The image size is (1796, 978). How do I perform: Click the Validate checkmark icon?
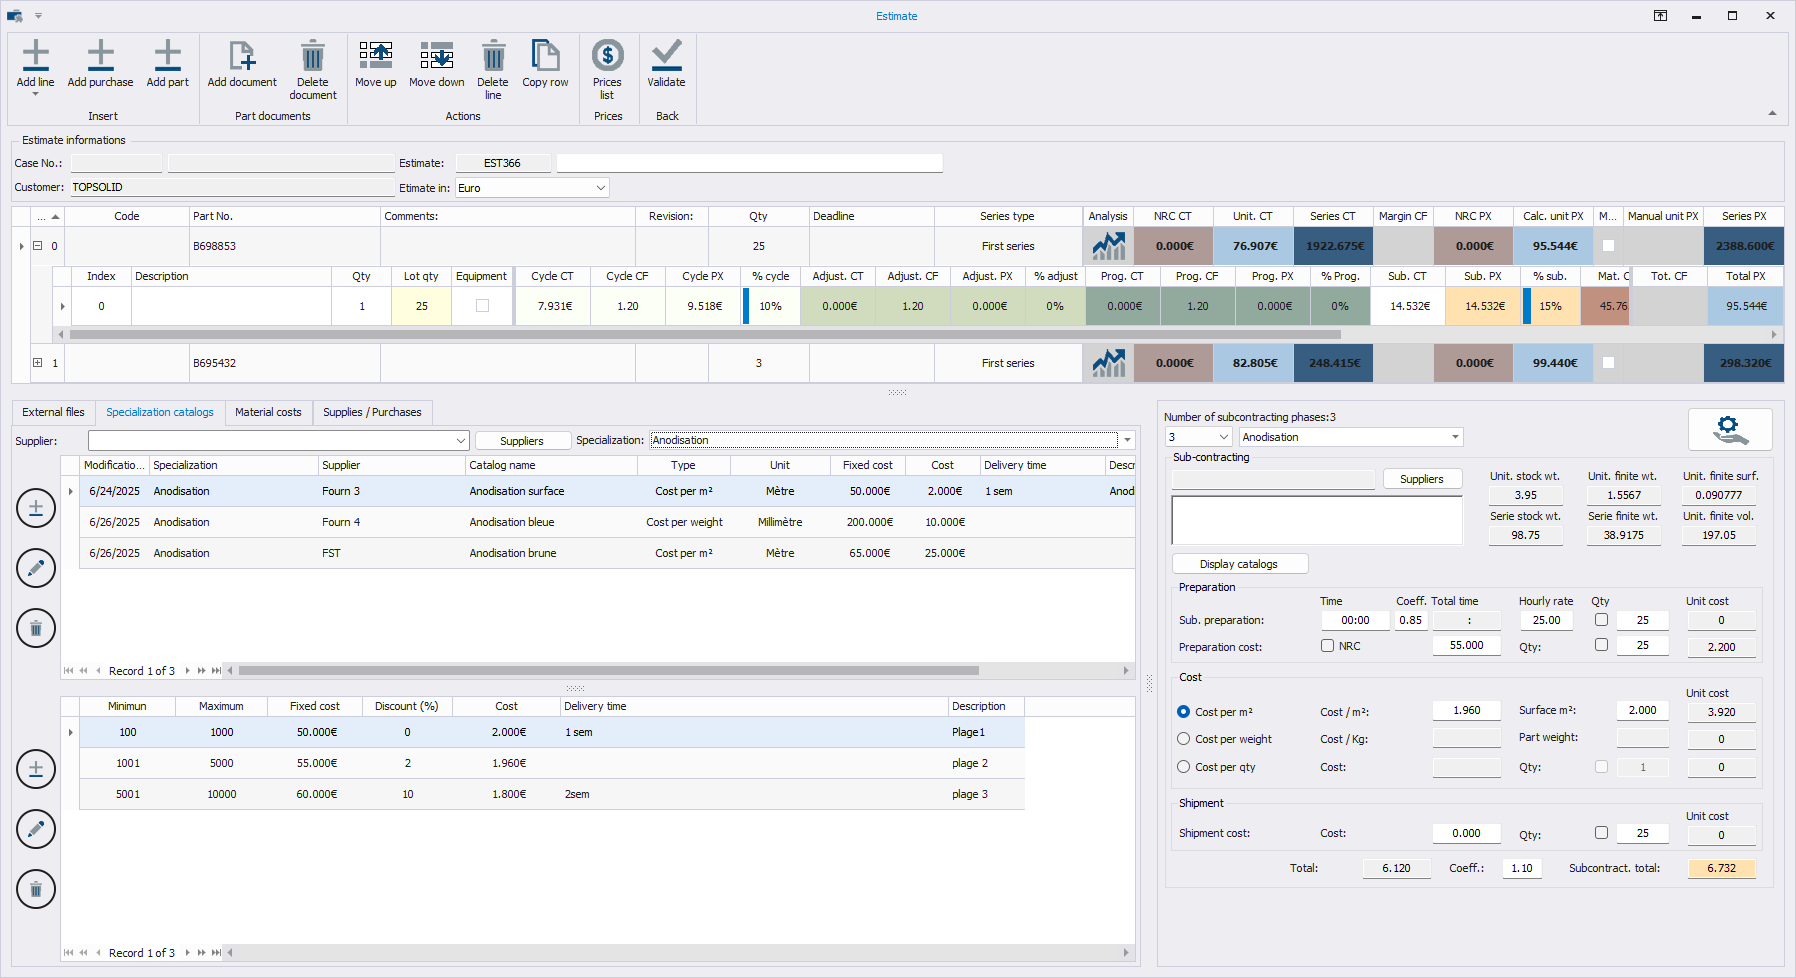(x=666, y=56)
